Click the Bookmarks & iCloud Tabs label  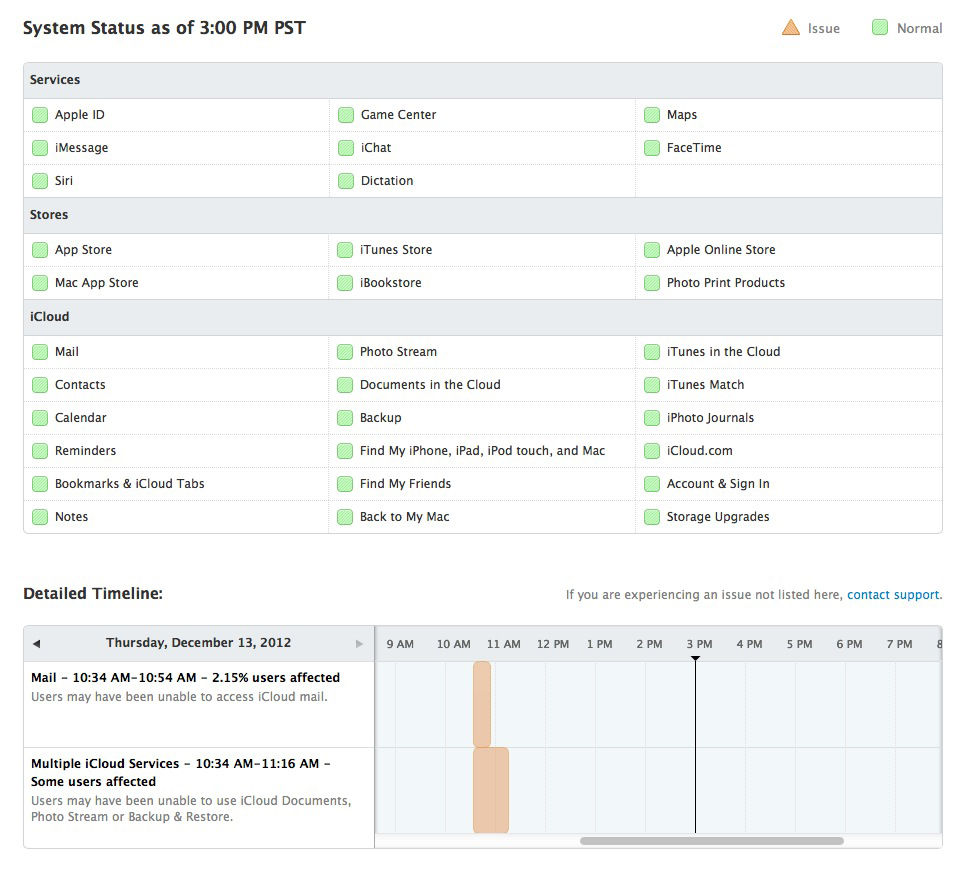[x=129, y=484]
